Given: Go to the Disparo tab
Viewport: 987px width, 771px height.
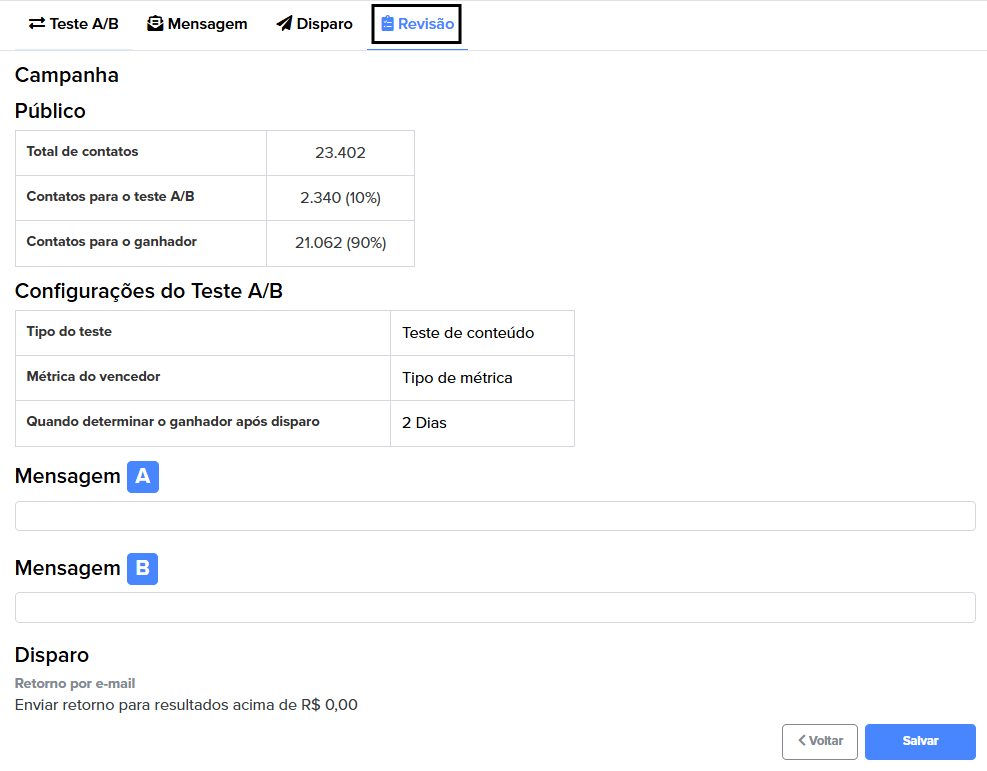Looking at the screenshot, I should (x=314, y=24).
